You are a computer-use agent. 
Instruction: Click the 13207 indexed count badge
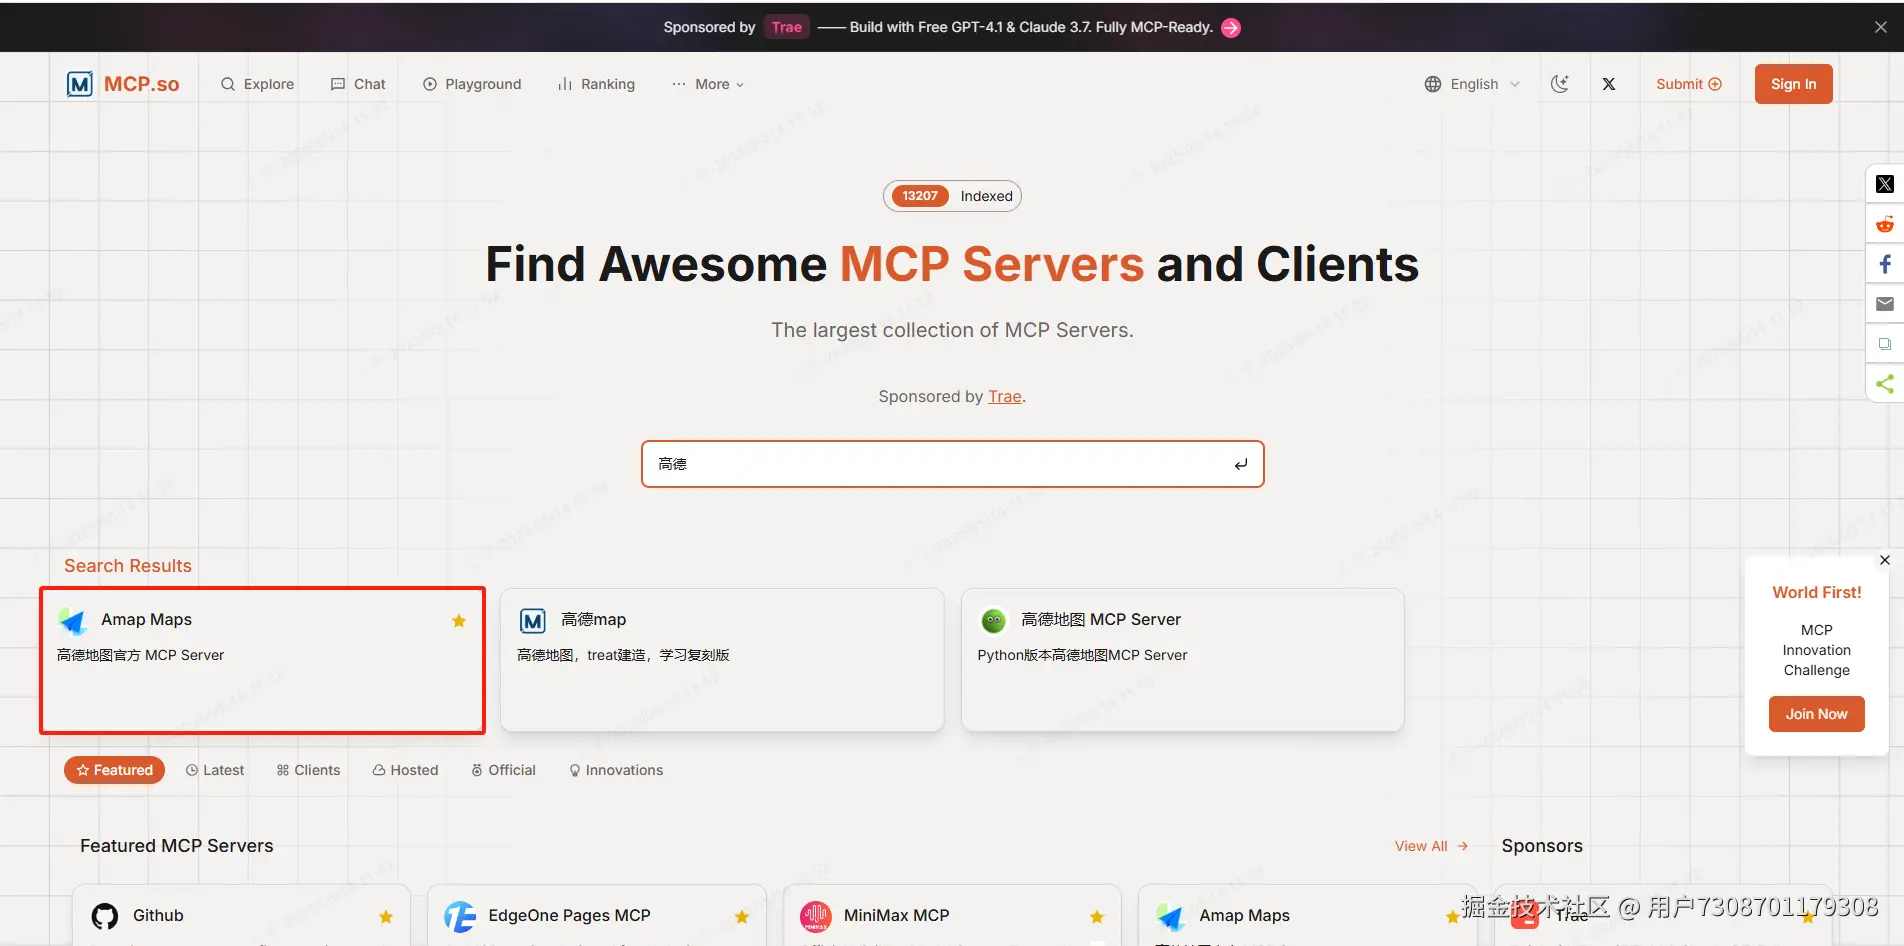click(920, 196)
